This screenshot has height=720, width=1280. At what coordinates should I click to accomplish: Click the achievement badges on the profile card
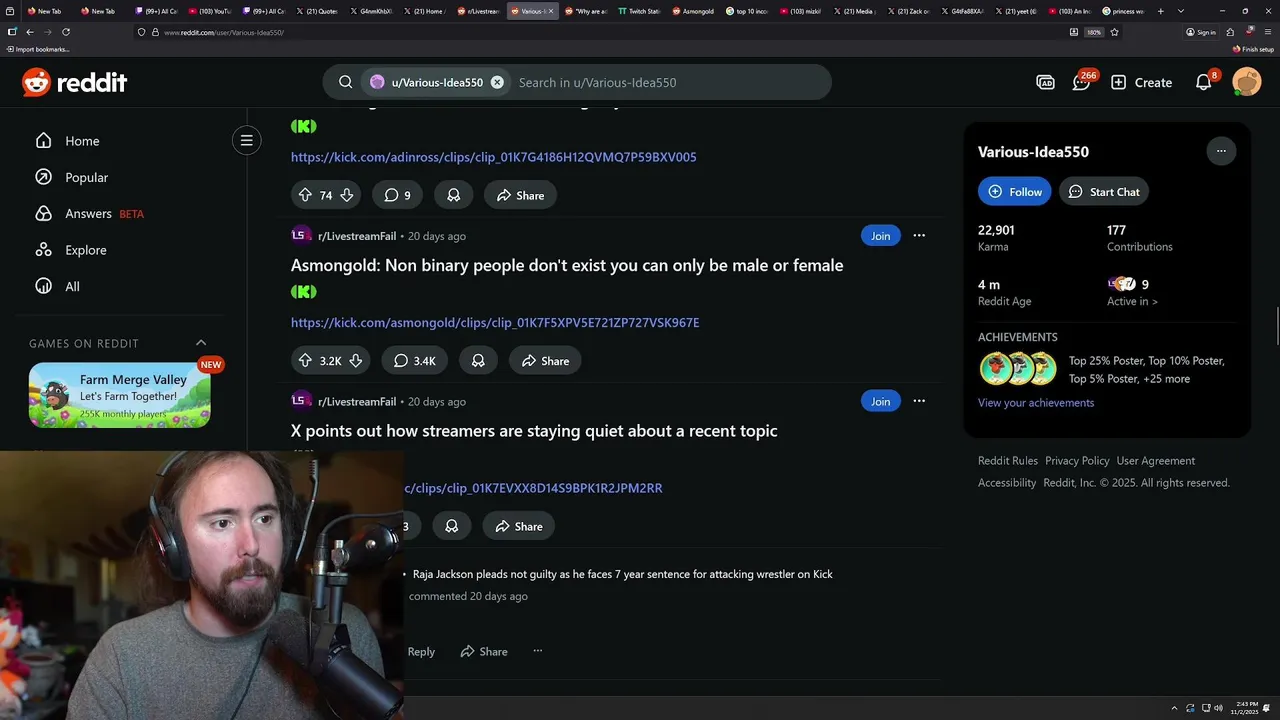point(1017,369)
